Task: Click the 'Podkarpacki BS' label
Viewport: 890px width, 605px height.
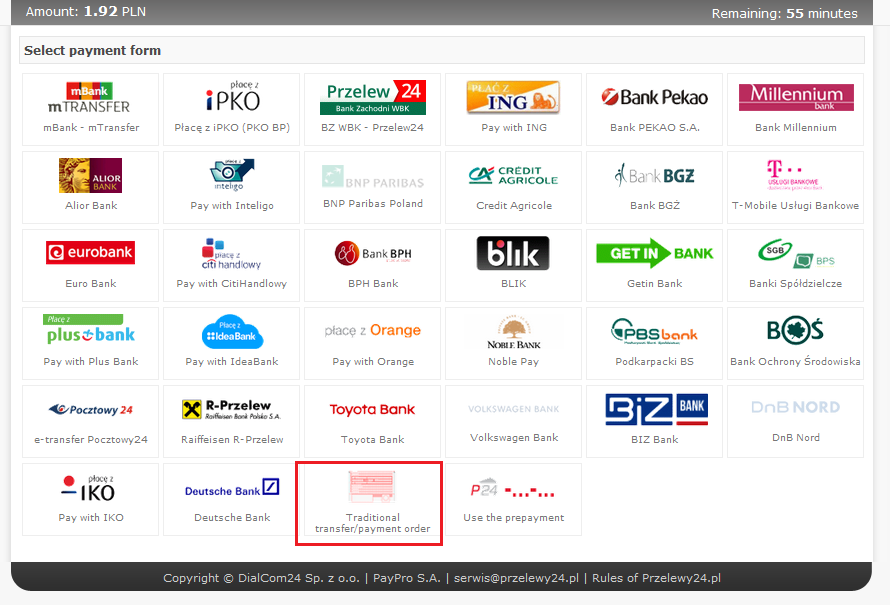Action: point(654,362)
